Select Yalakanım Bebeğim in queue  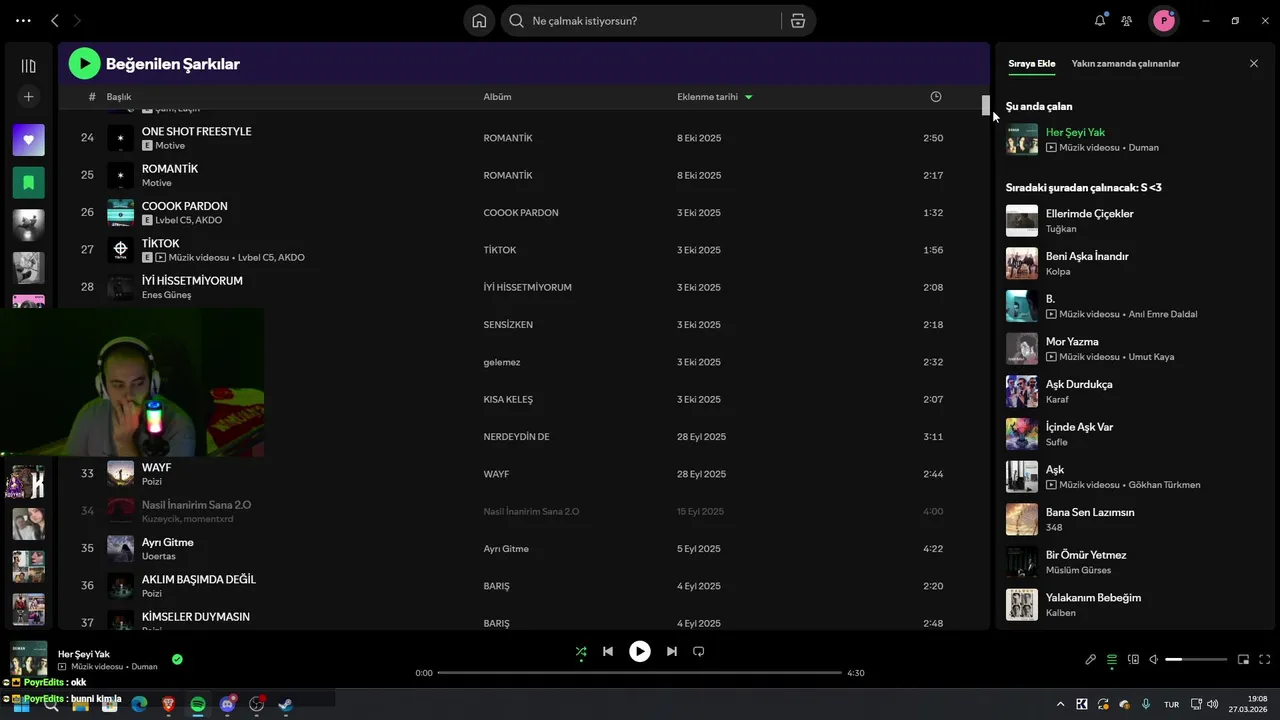[1093, 597]
